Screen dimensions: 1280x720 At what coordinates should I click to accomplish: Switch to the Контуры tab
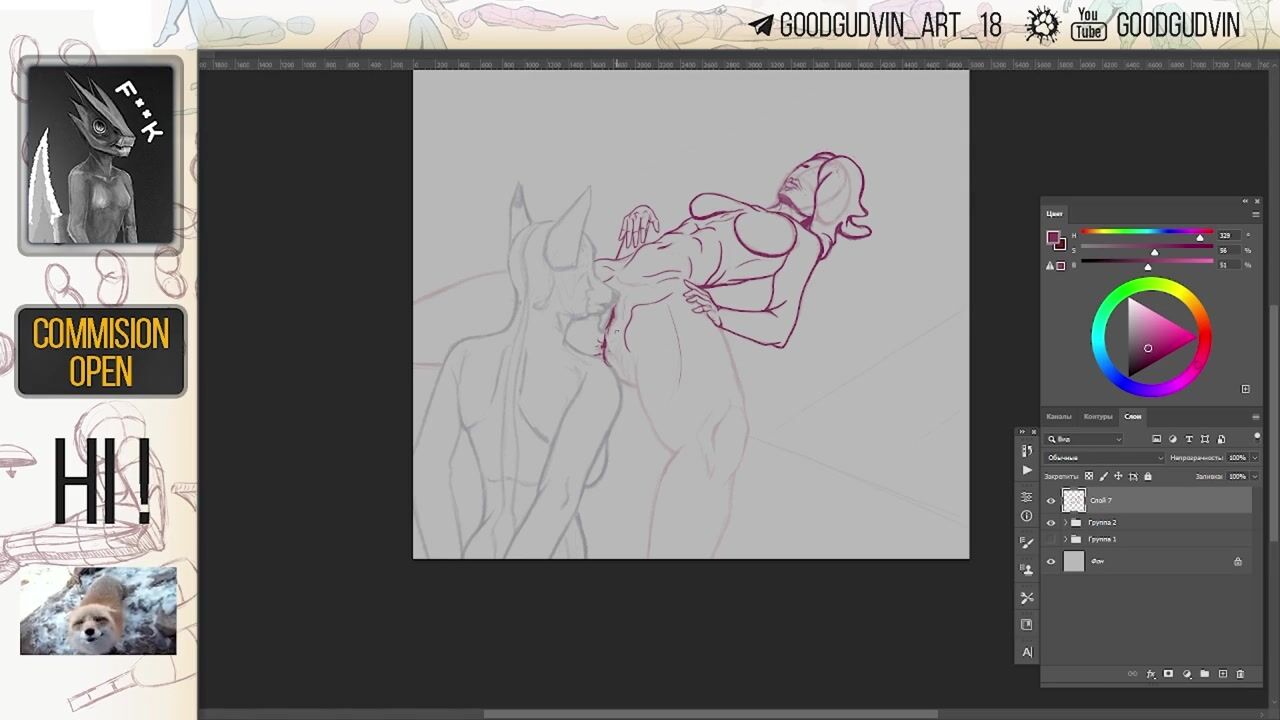click(x=1097, y=416)
